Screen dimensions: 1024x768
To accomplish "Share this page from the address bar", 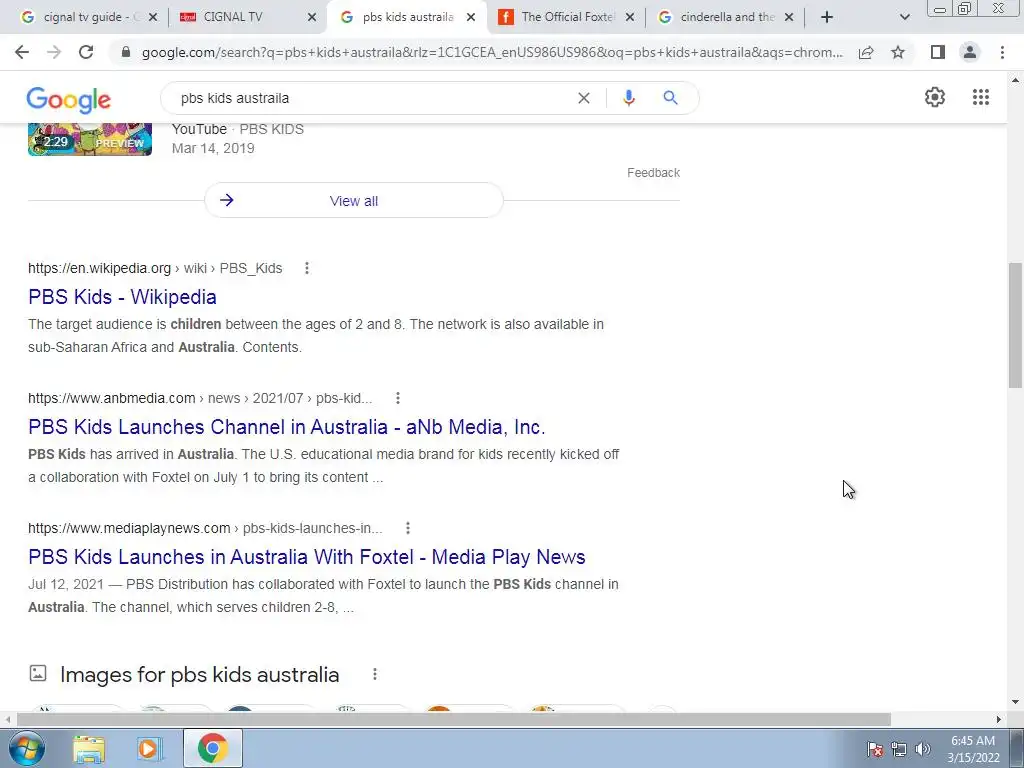I will (866, 52).
